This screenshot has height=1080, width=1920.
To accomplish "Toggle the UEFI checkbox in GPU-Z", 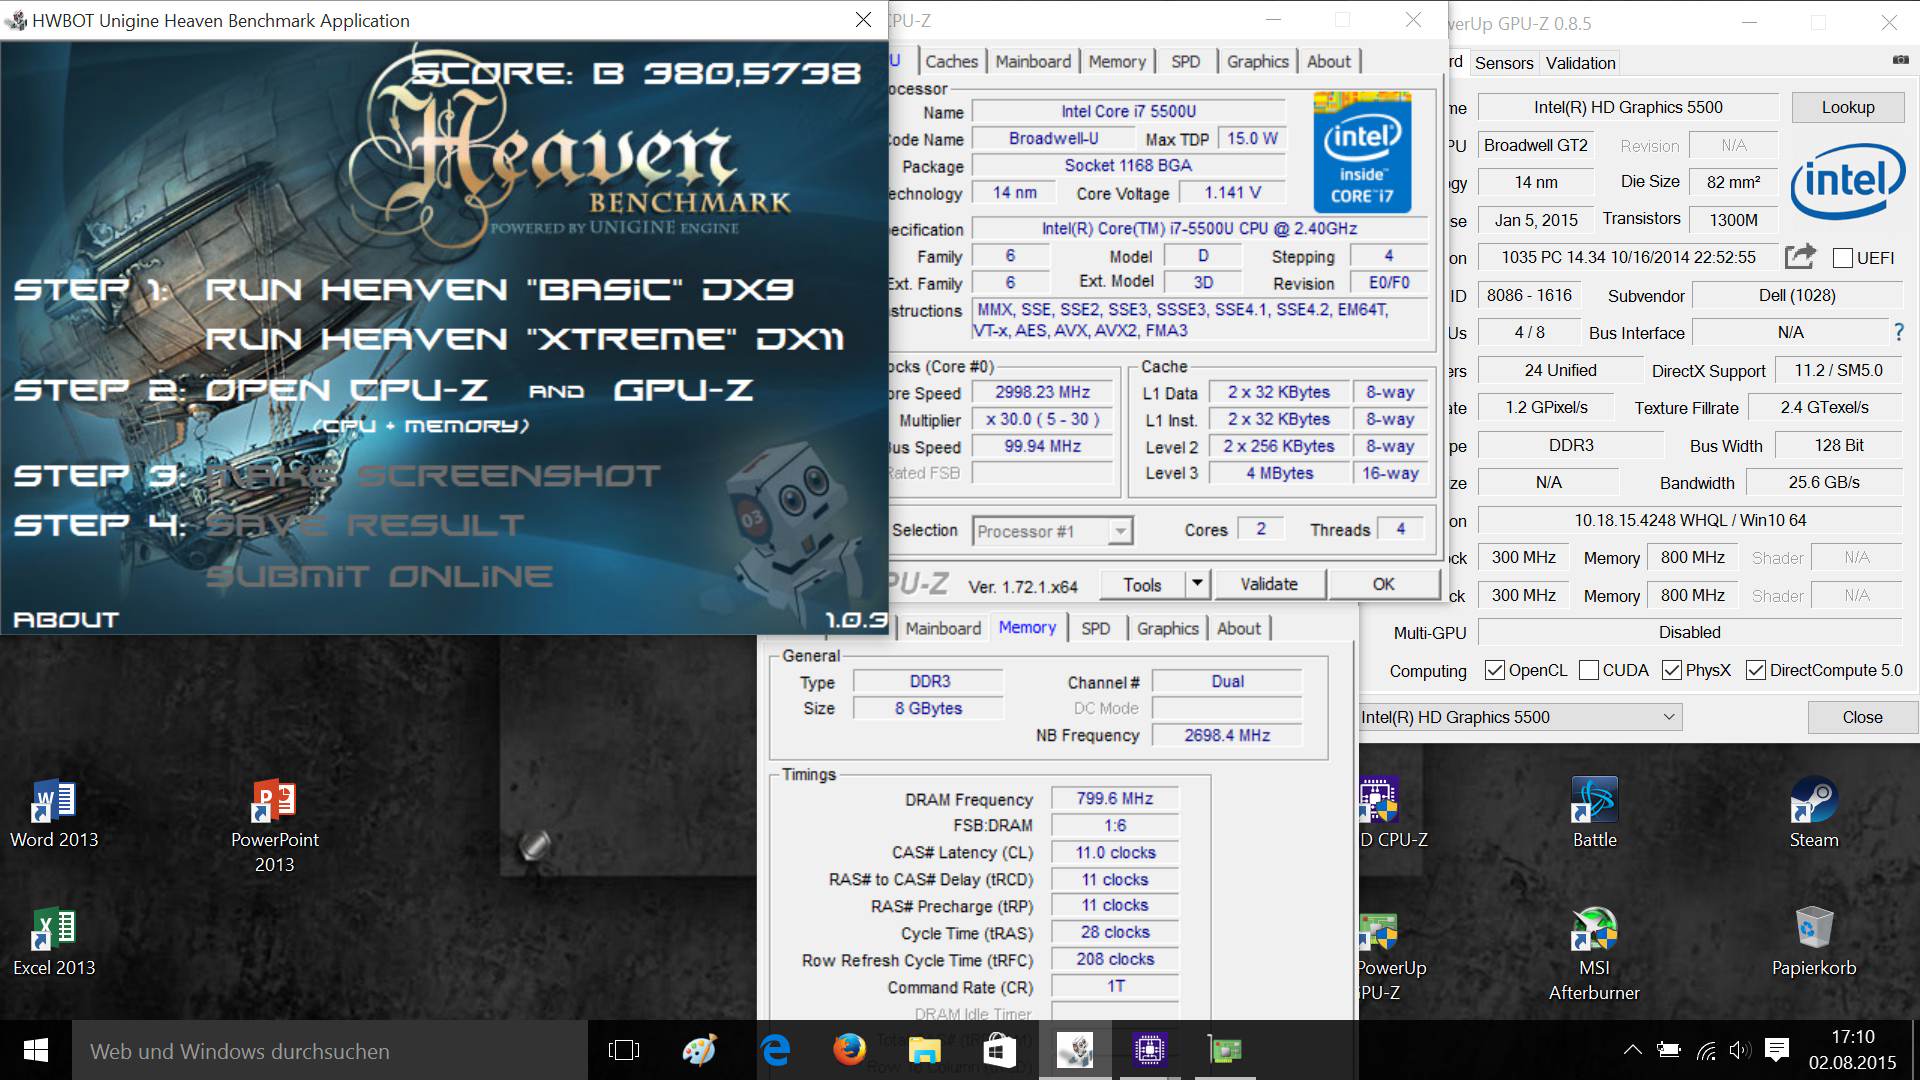I will (1843, 258).
